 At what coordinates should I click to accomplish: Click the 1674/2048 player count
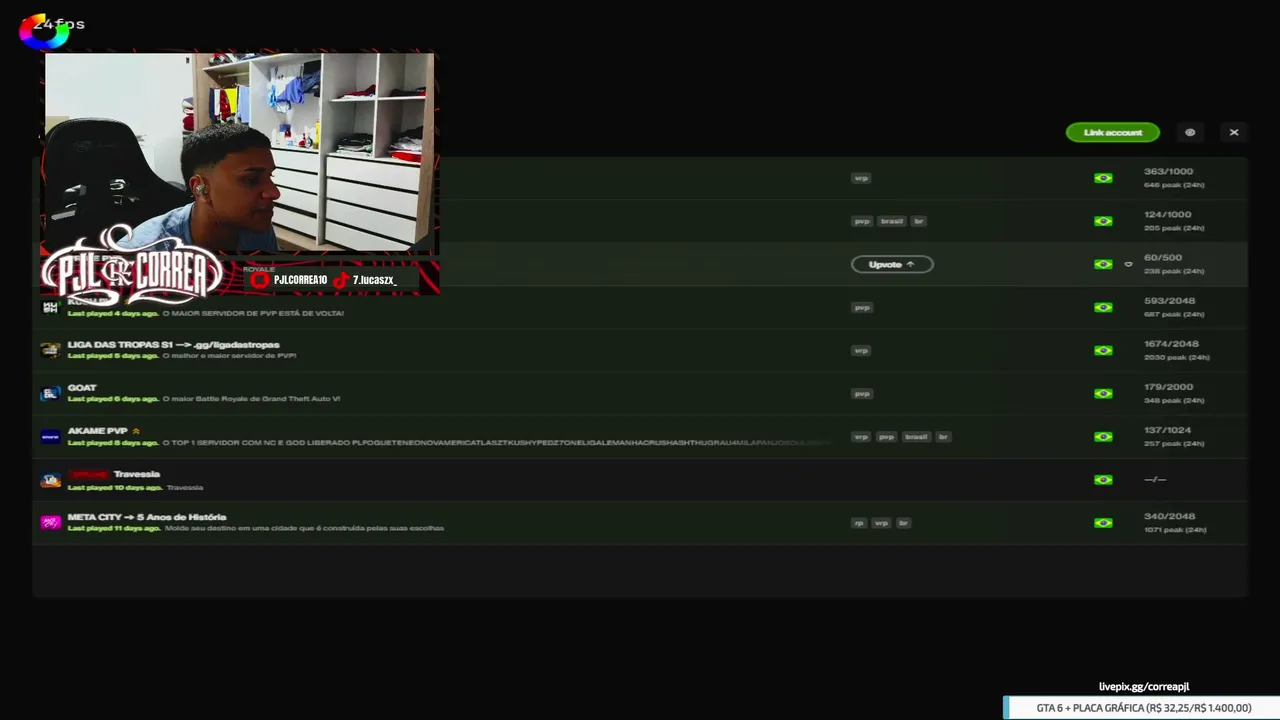[x=1170, y=344]
